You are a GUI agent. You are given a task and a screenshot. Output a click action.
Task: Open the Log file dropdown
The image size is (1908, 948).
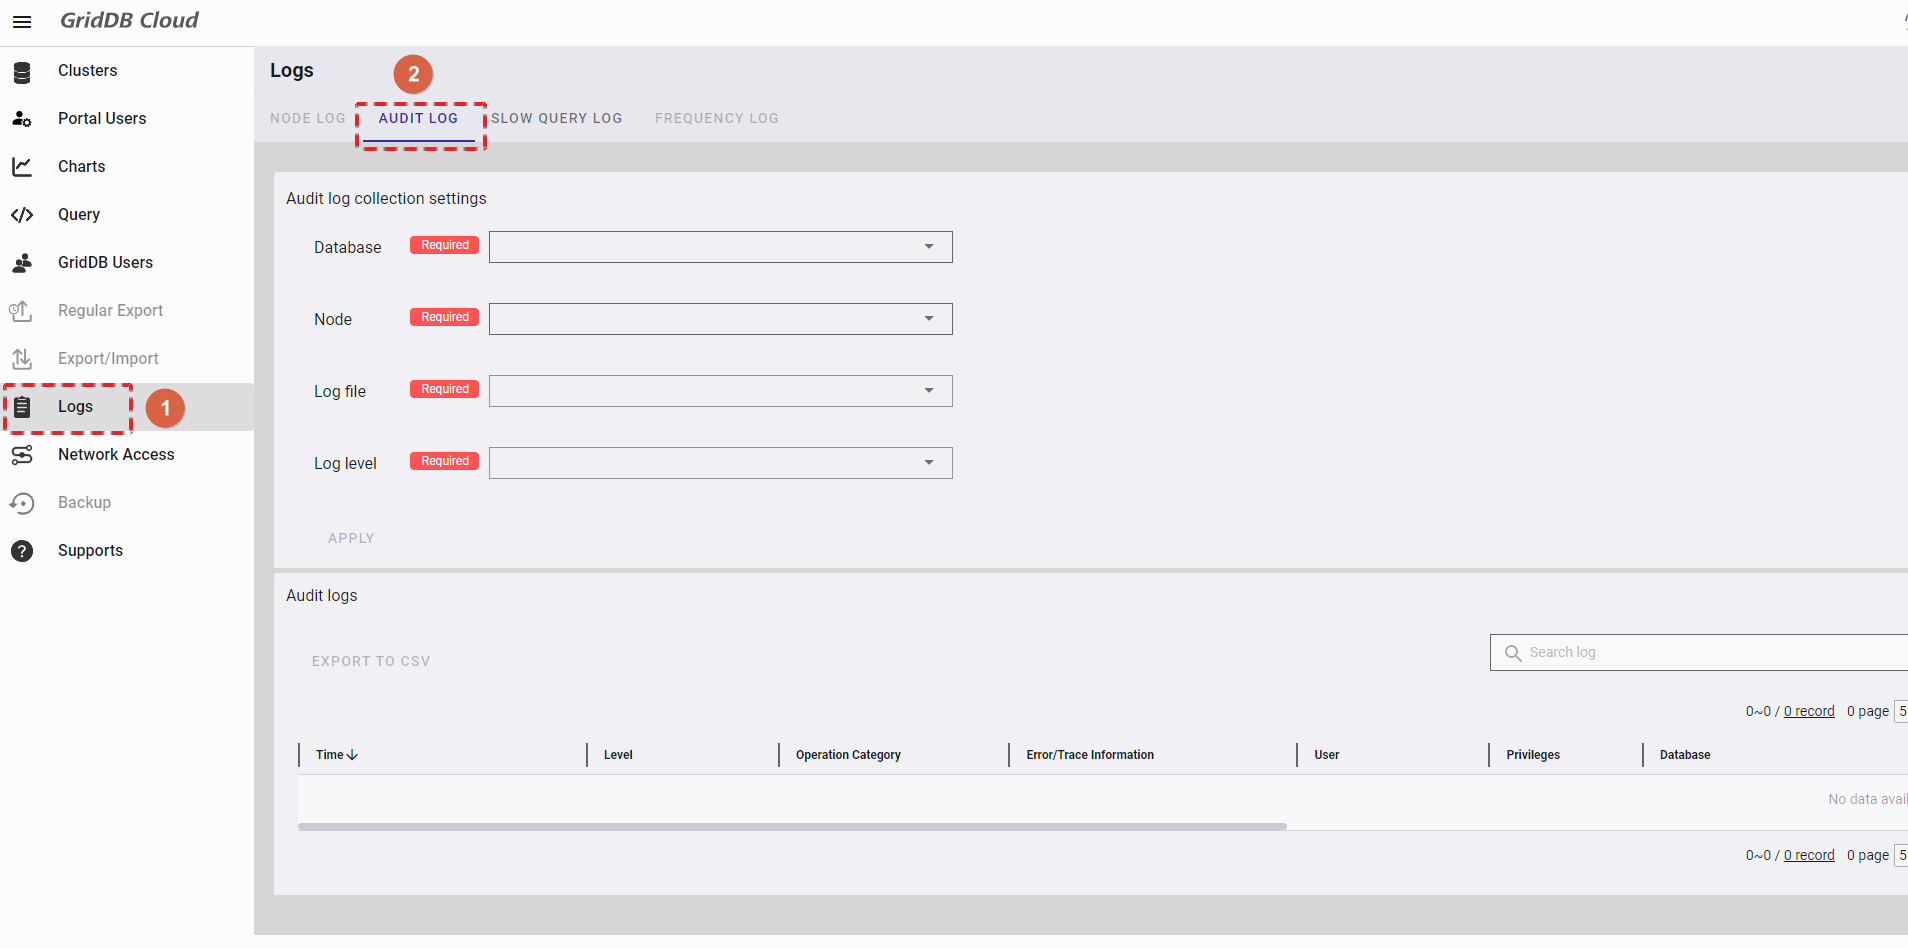[x=720, y=391]
